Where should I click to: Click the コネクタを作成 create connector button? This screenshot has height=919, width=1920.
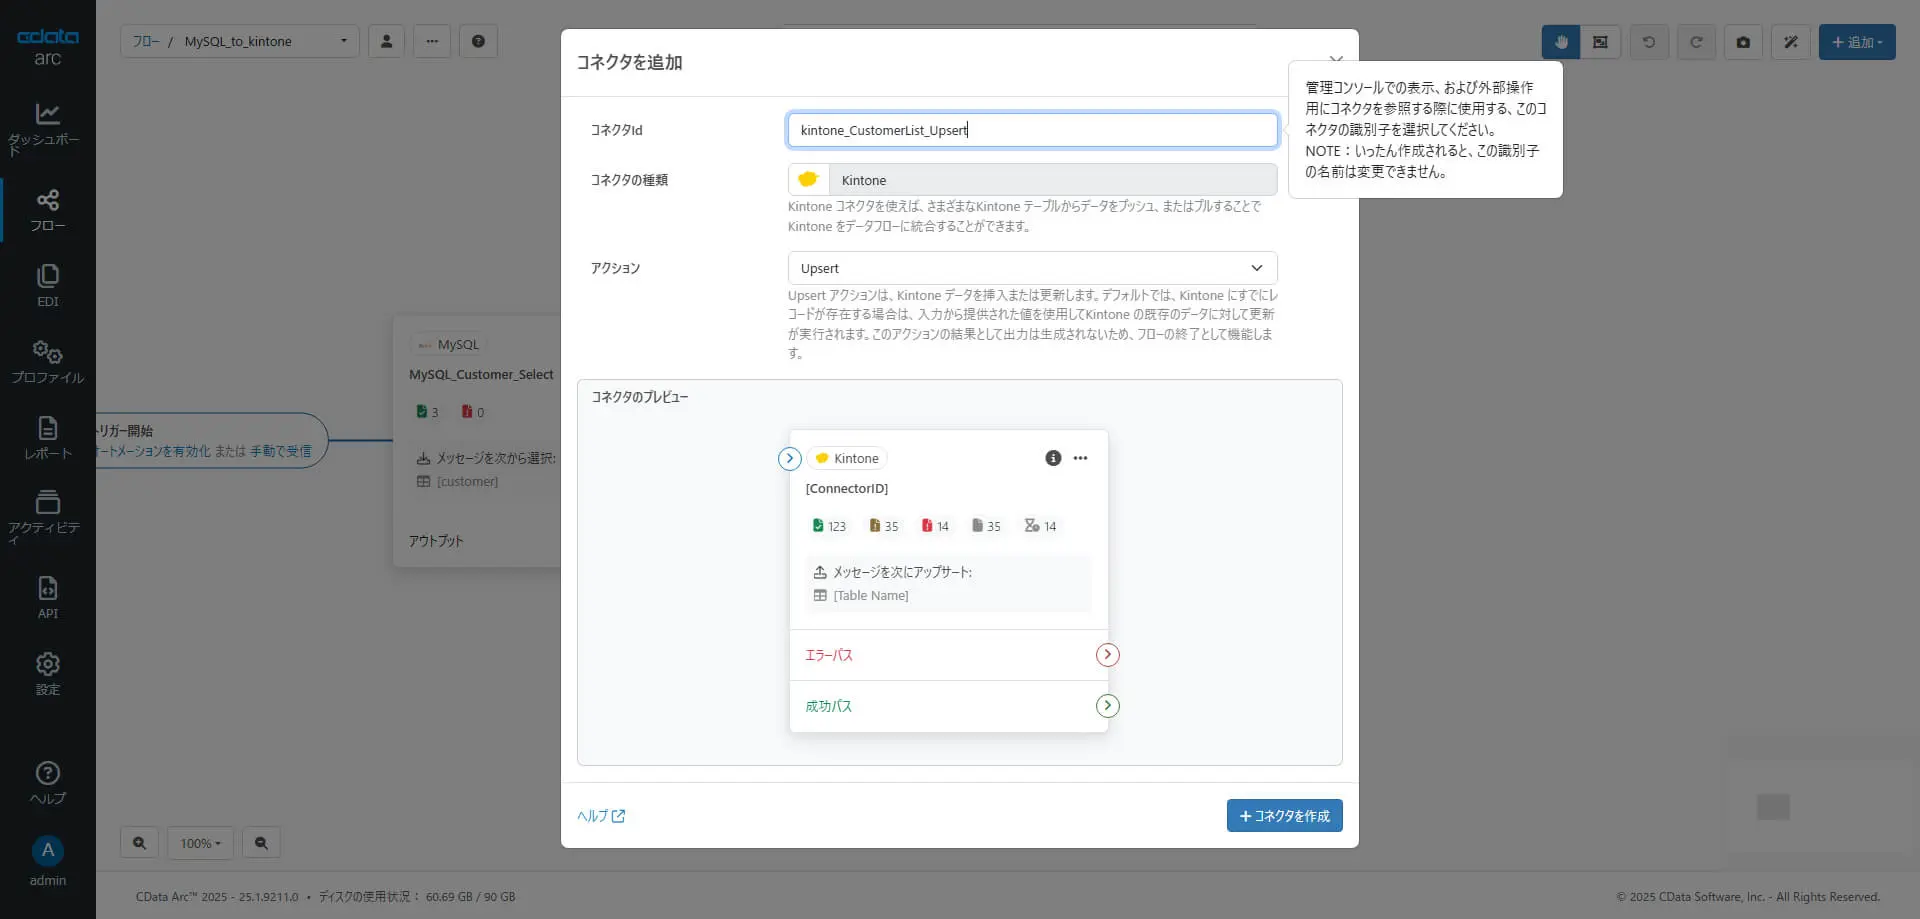(1284, 816)
